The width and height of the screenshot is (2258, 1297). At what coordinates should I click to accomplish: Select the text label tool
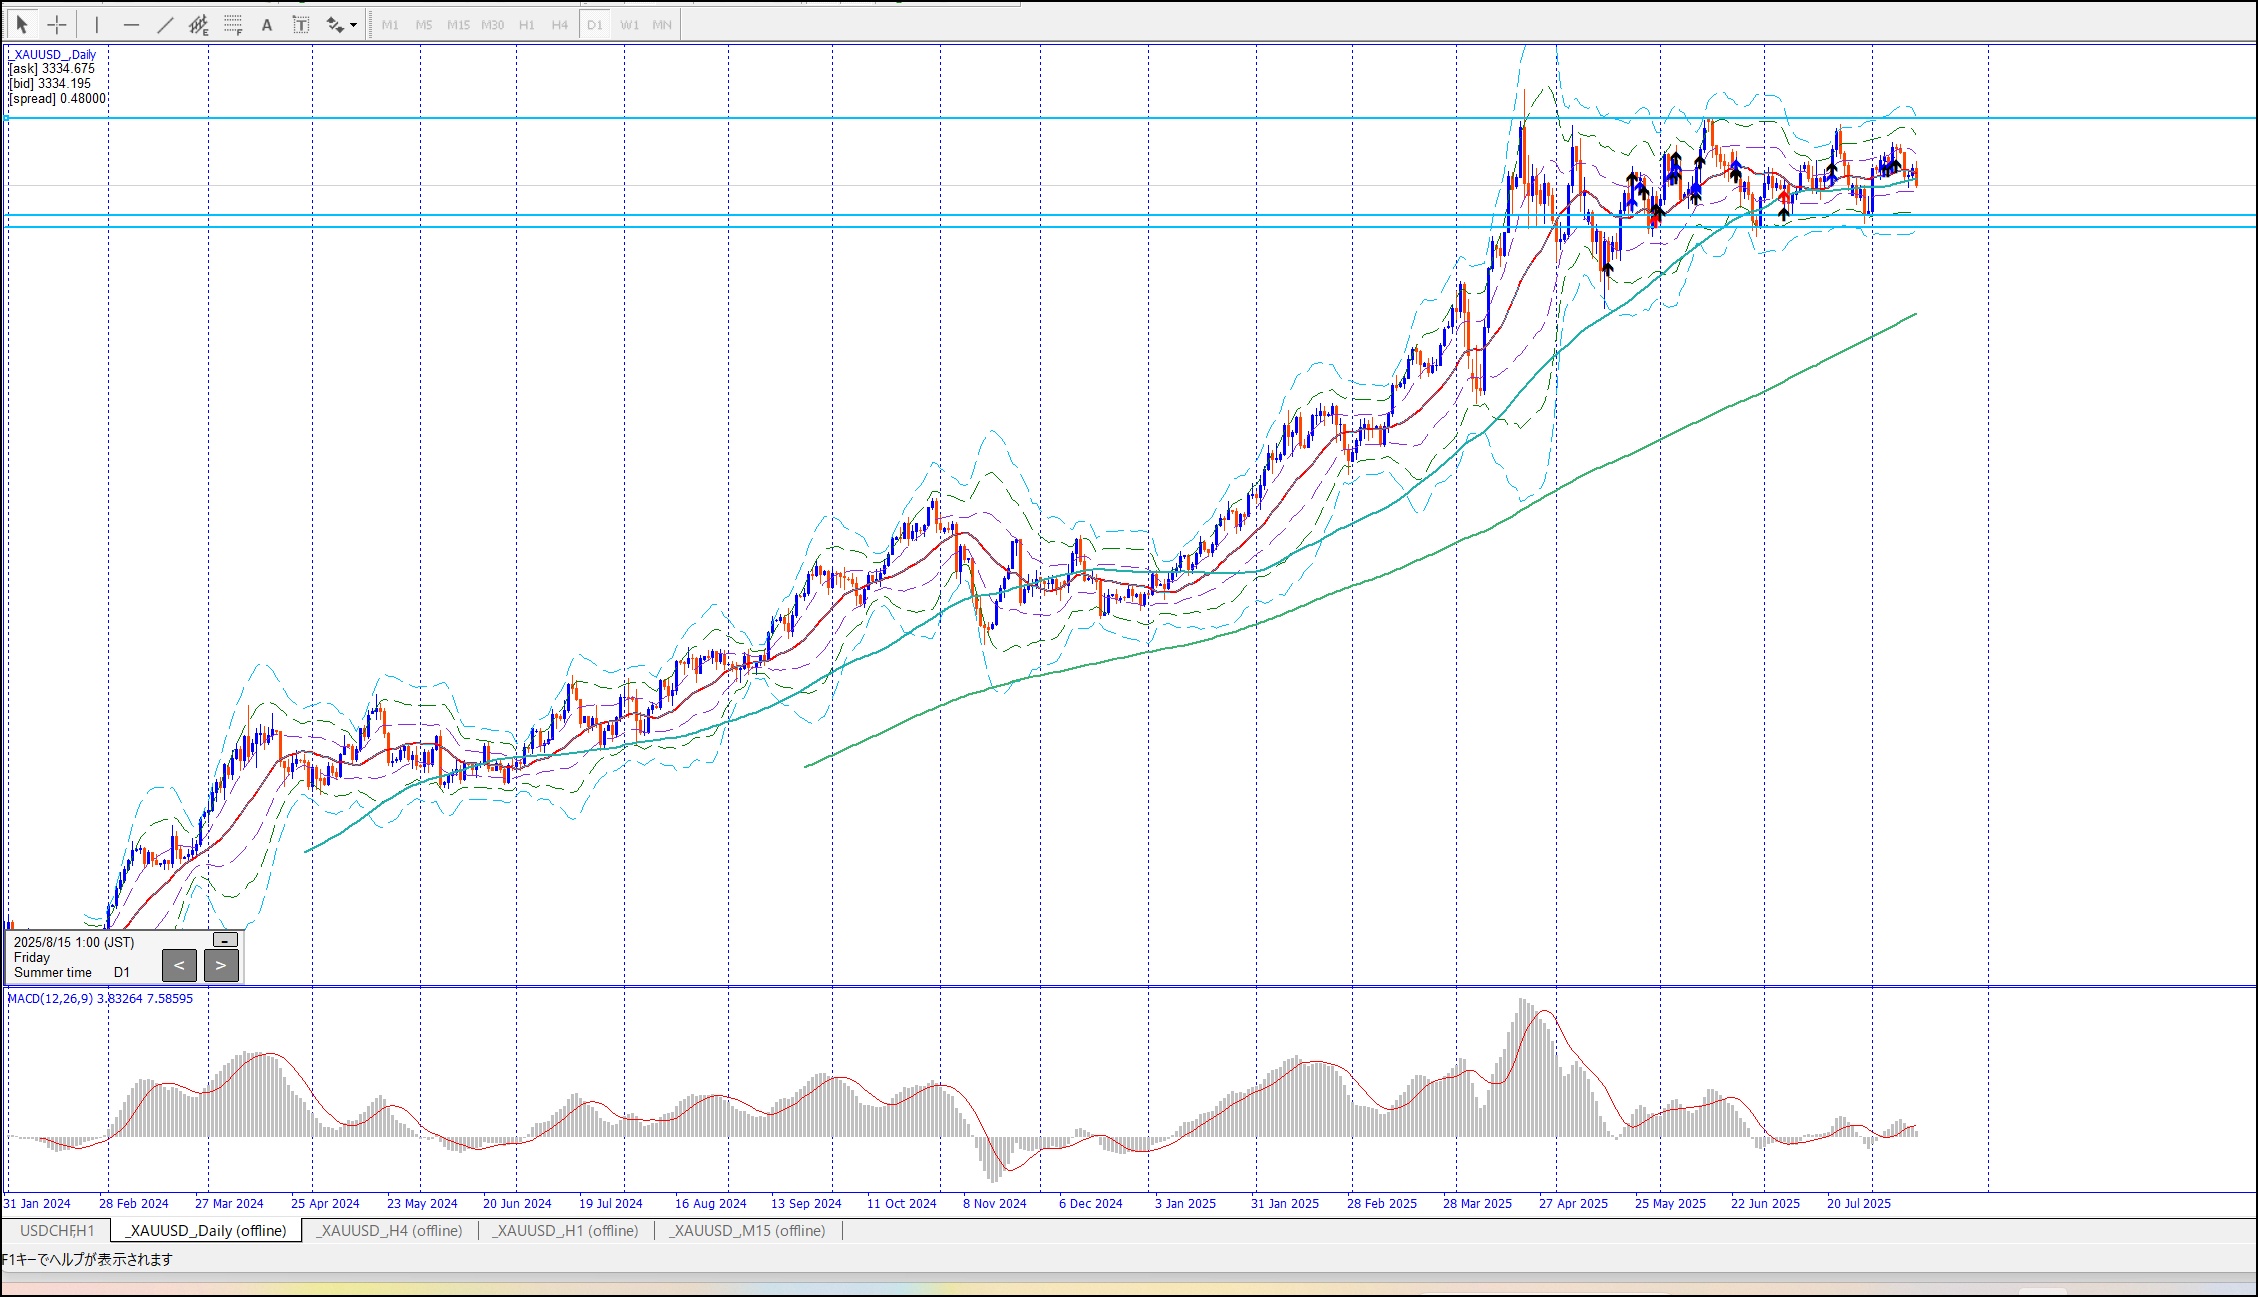300,24
